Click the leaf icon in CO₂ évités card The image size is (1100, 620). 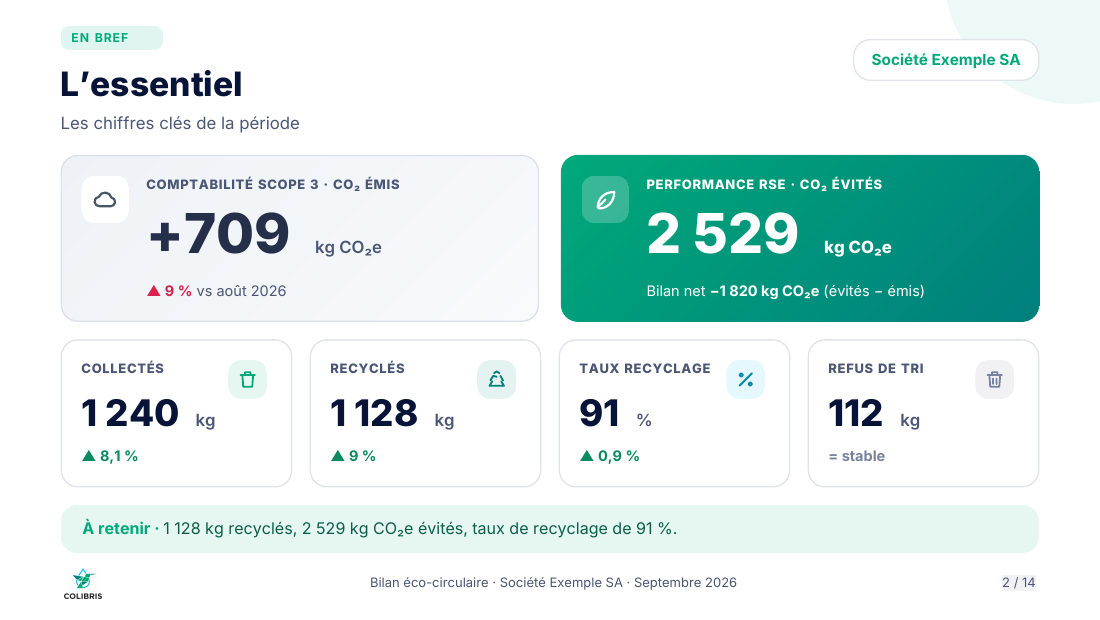605,200
